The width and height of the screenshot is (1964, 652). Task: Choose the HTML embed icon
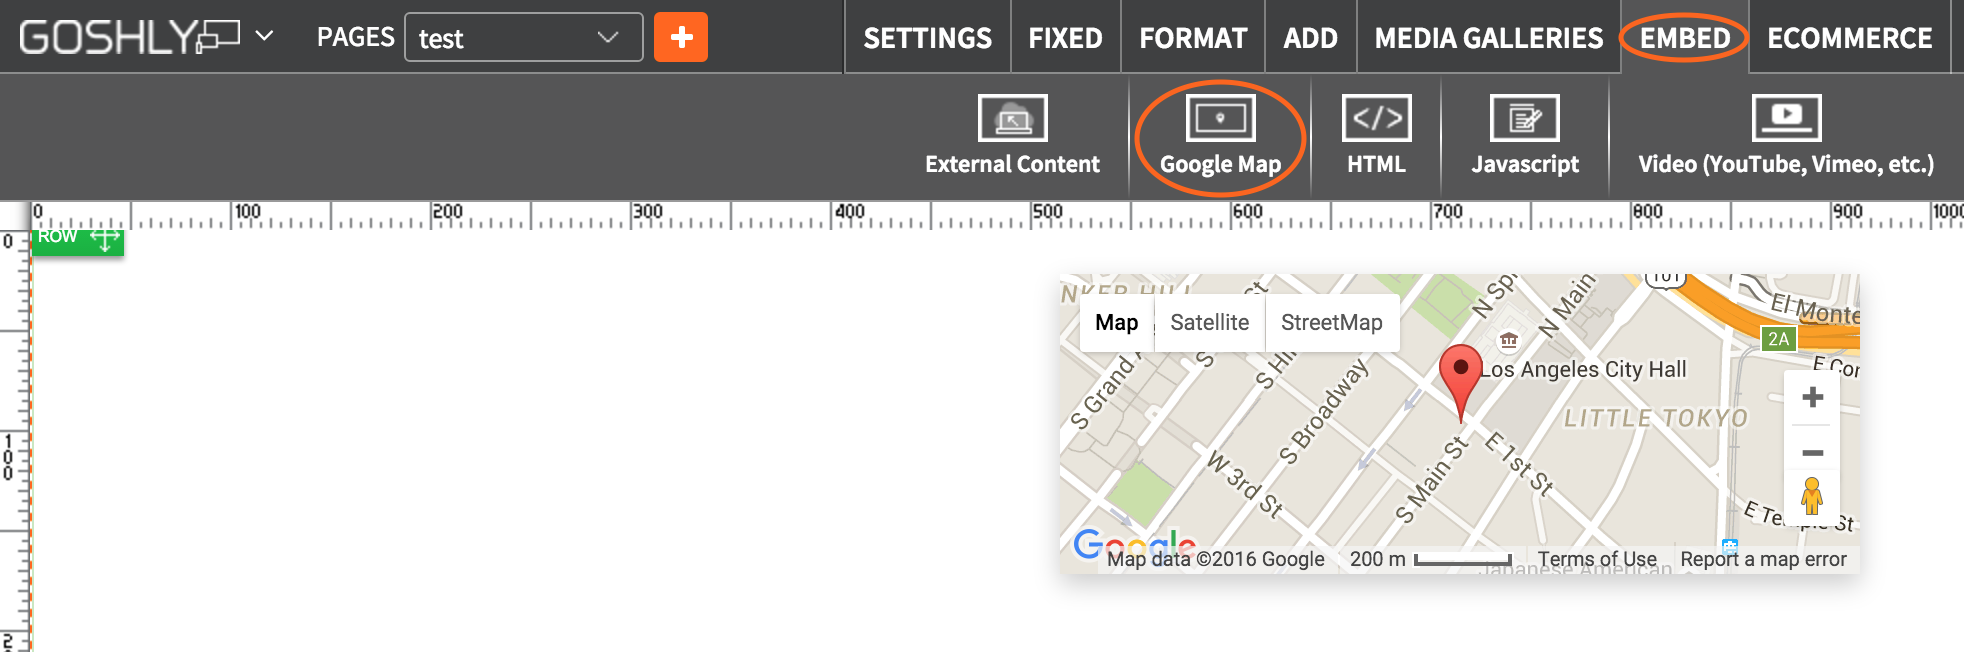point(1376,136)
